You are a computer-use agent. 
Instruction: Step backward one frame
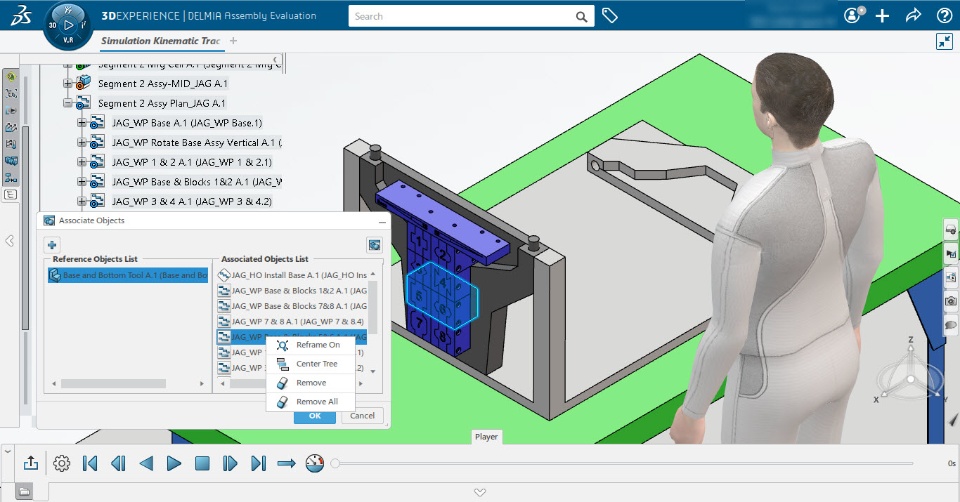[x=118, y=463]
